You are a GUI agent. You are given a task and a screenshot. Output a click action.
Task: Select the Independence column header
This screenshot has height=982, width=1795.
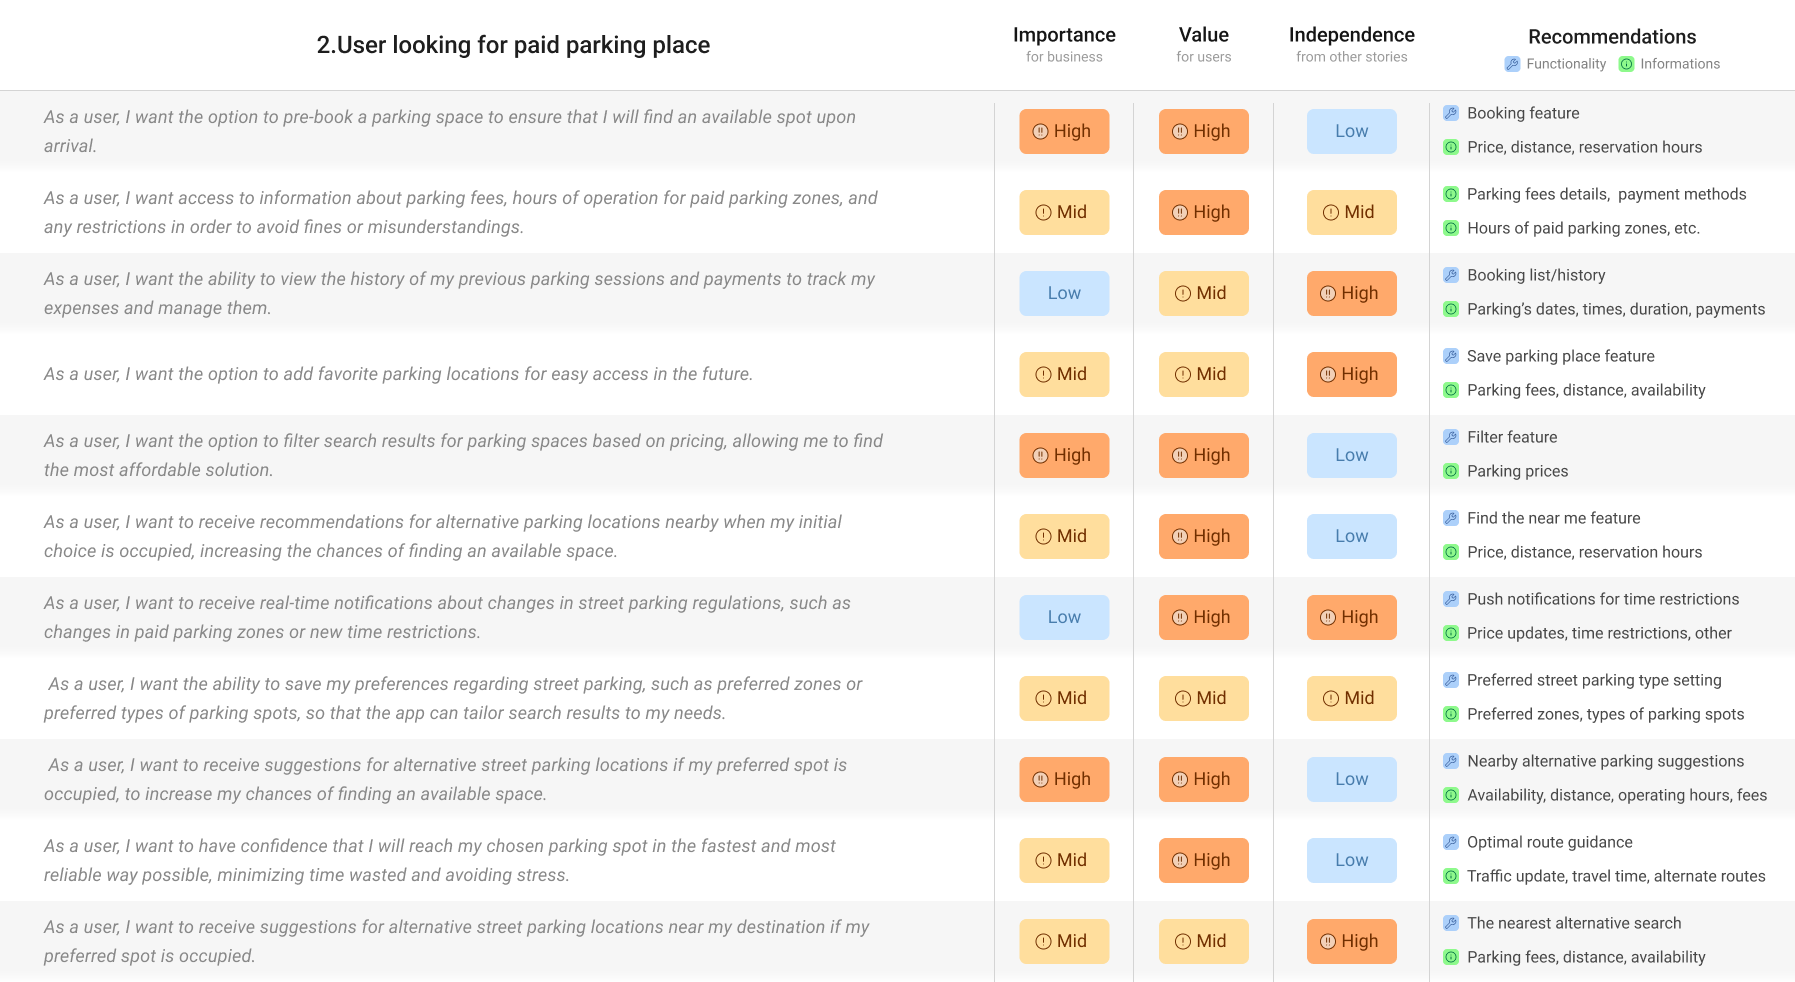(1351, 35)
